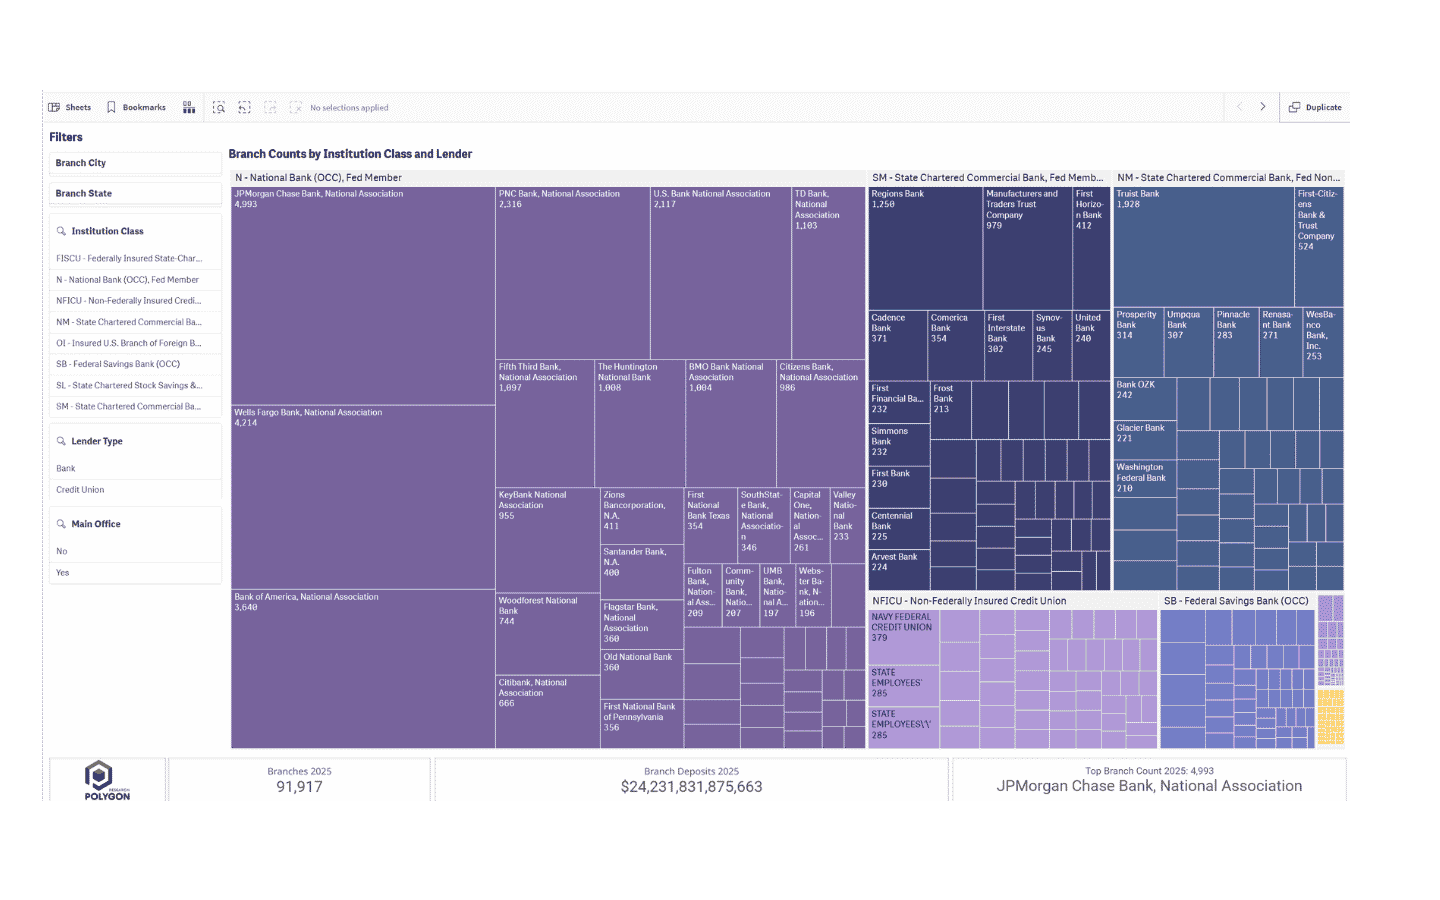Select NFICU filter value in Institution Class
1440x900 pixels.
(x=135, y=301)
